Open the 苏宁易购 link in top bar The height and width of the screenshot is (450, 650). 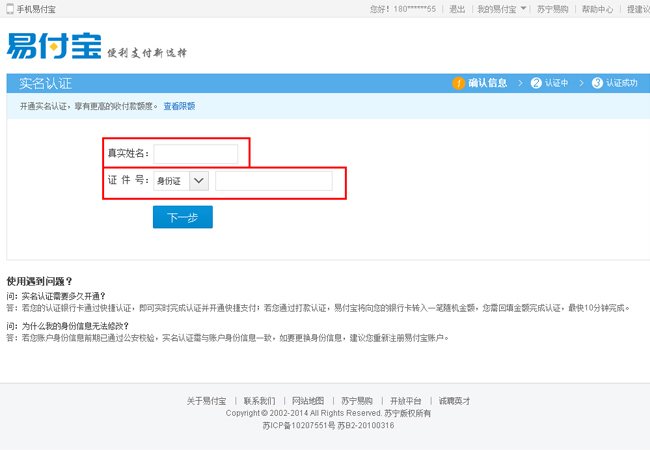(x=553, y=9)
